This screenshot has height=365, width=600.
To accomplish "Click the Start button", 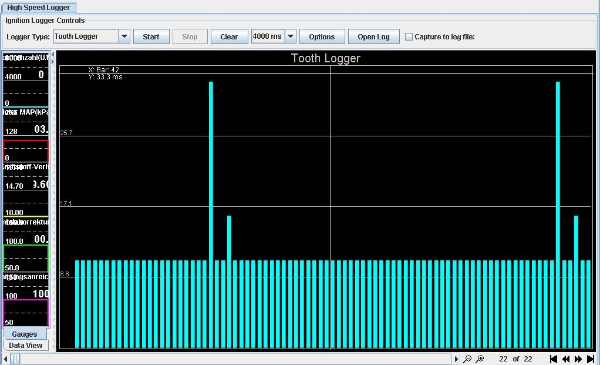I will pos(151,37).
